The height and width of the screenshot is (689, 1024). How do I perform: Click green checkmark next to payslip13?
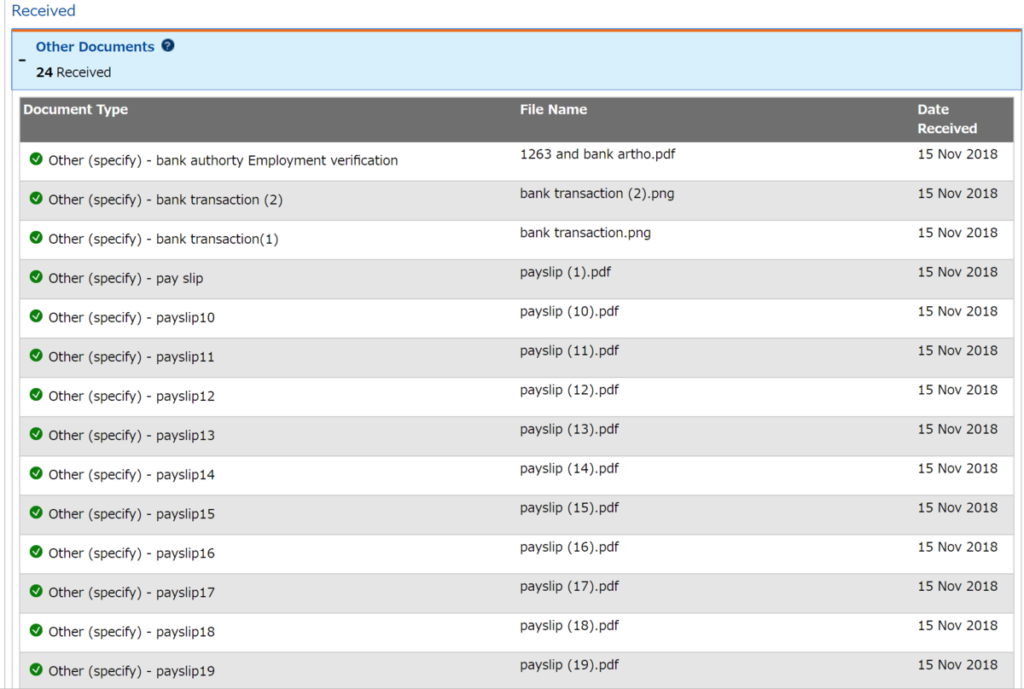[36, 434]
